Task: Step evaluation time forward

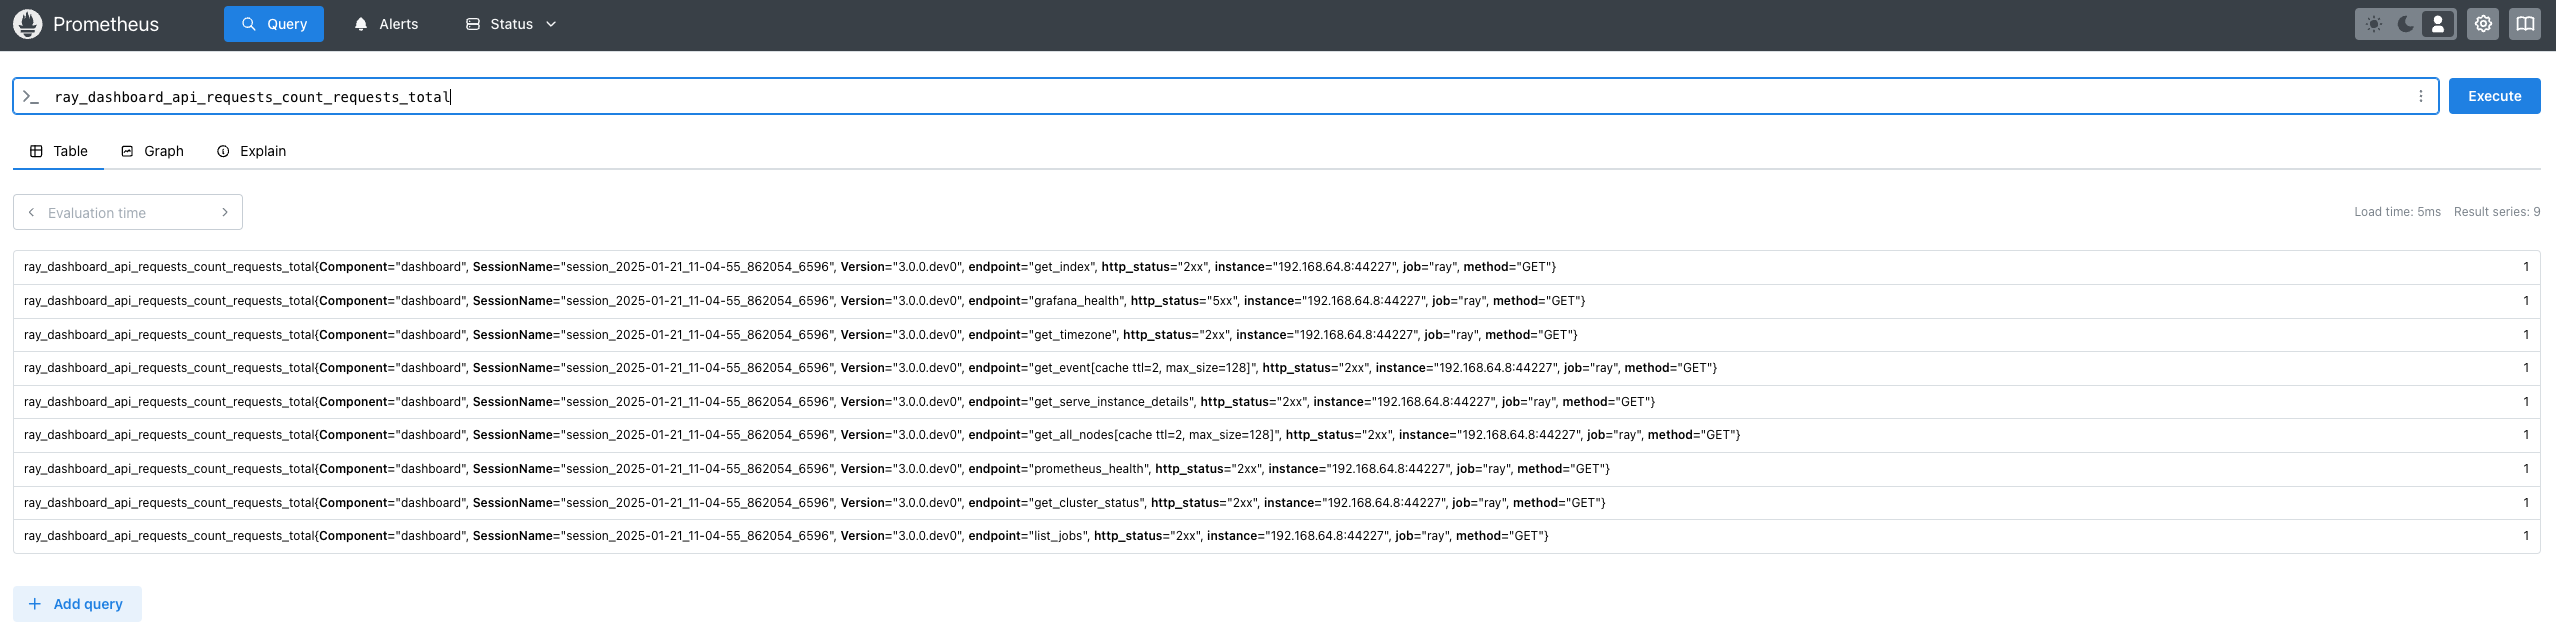Action: (225, 212)
